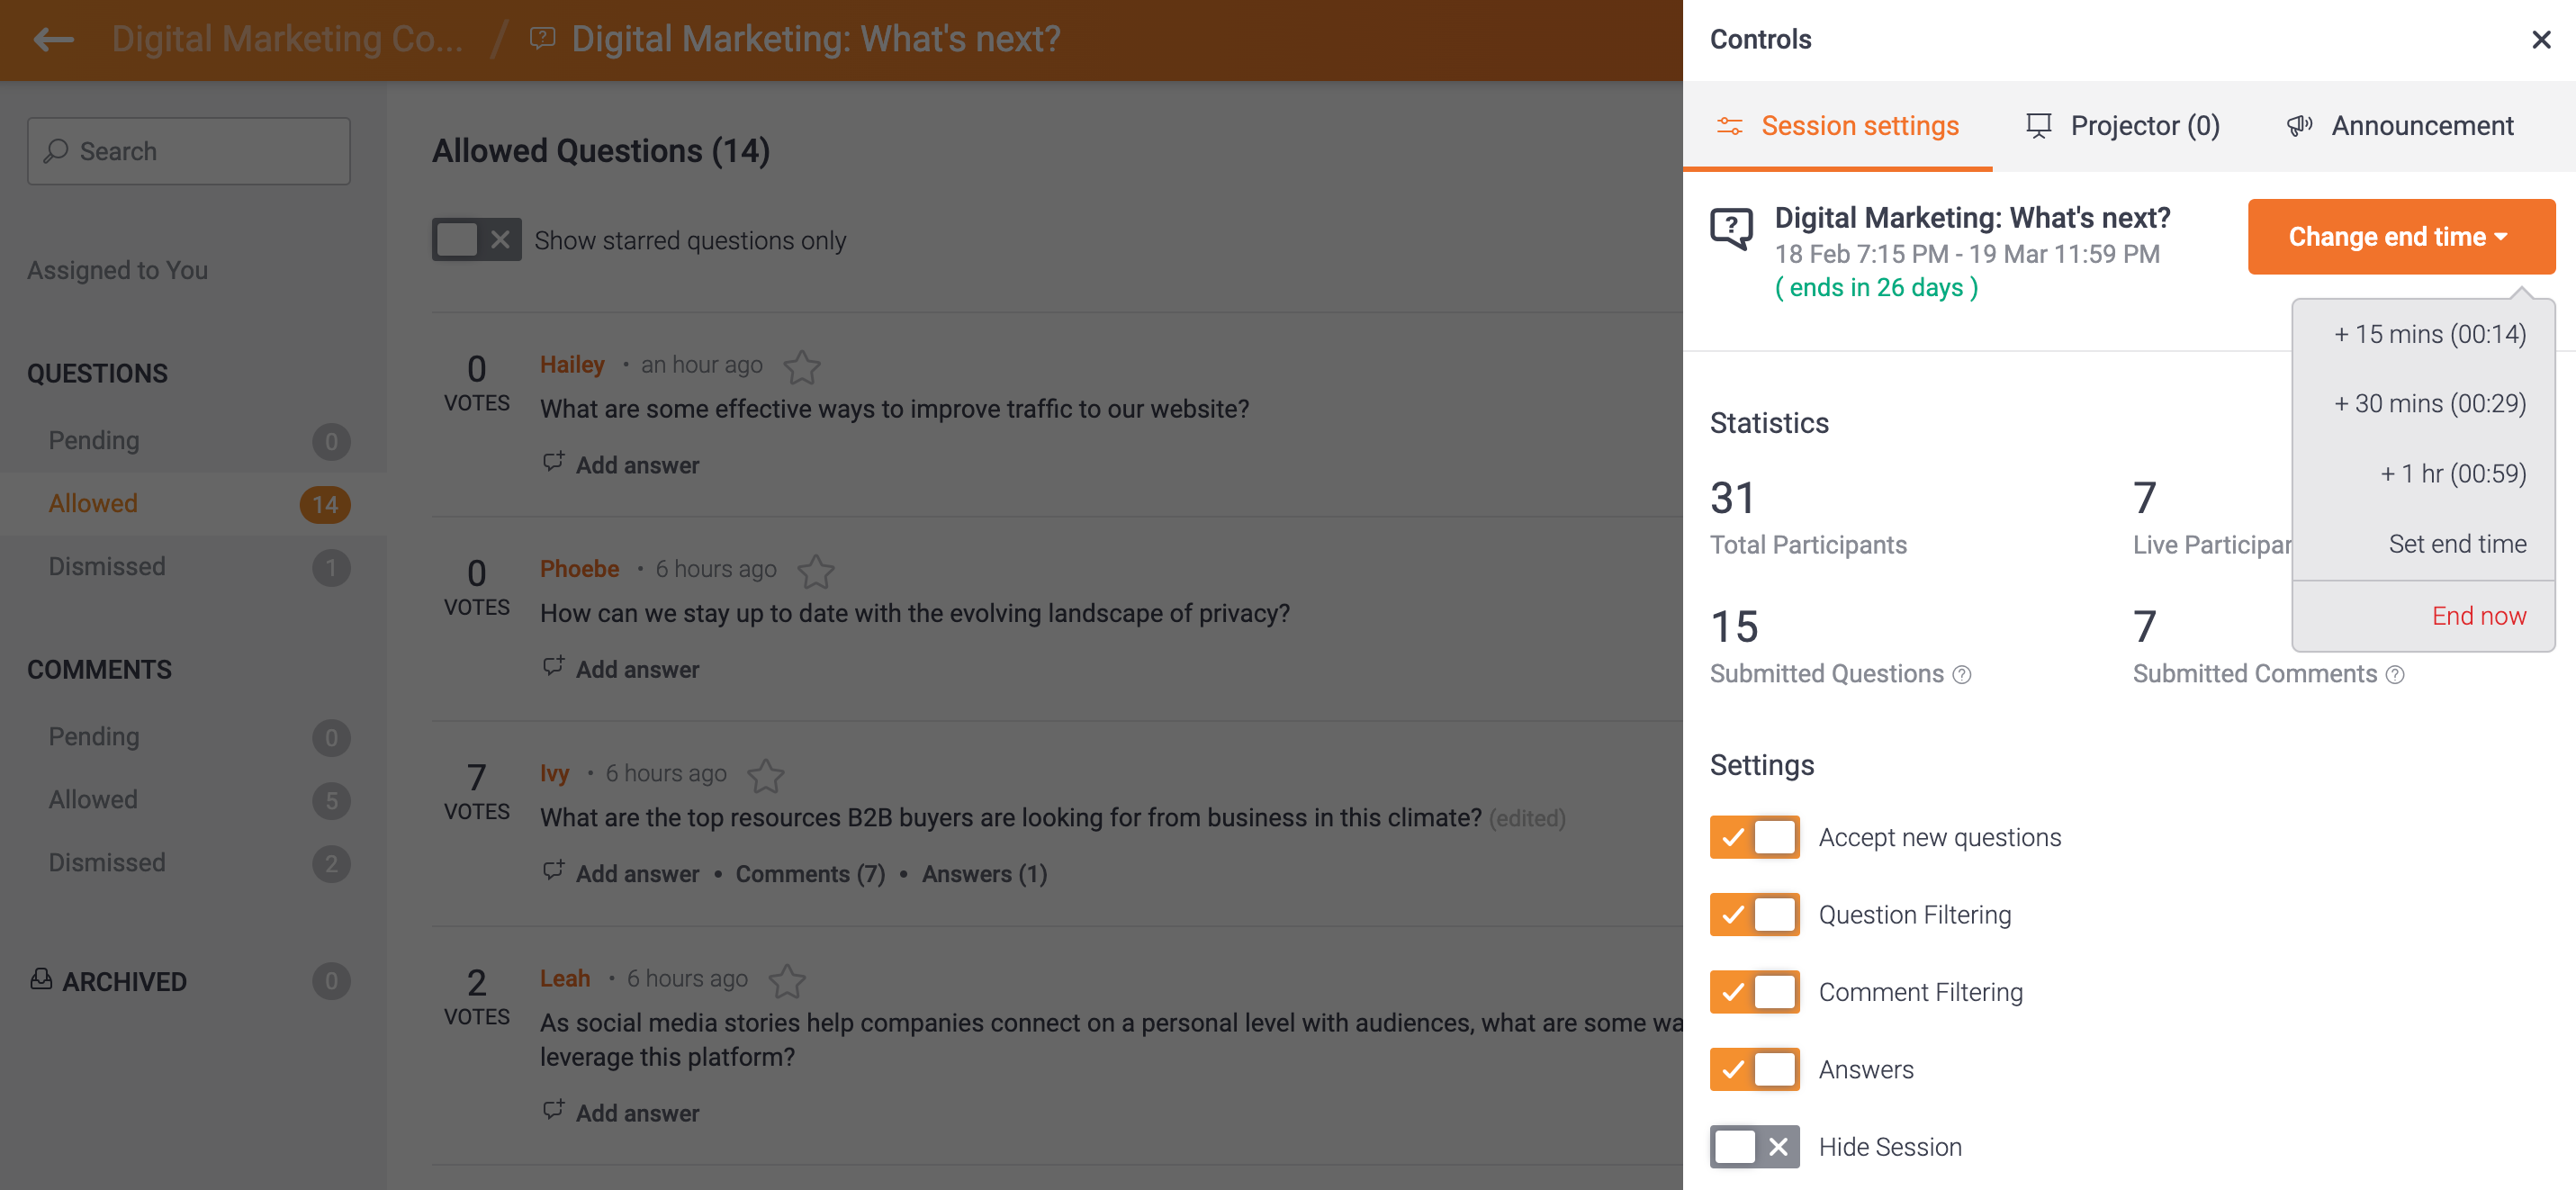Open Answers (1) on Ivy's question
Viewport: 2576px width, 1190px height.
tap(984, 874)
